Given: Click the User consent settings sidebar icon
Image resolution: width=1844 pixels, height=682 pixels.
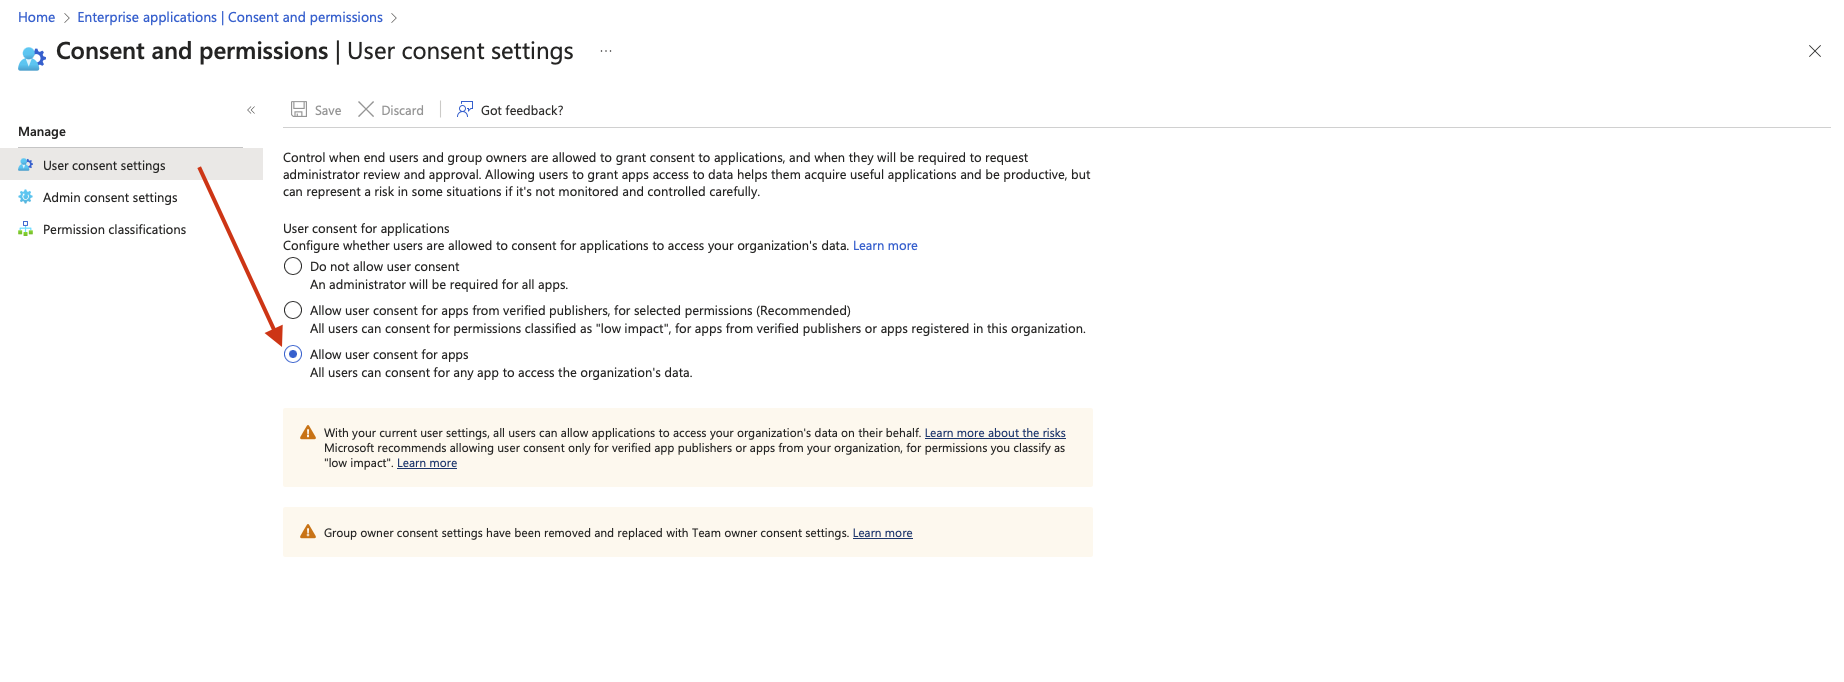Looking at the screenshot, I should coord(26,165).
